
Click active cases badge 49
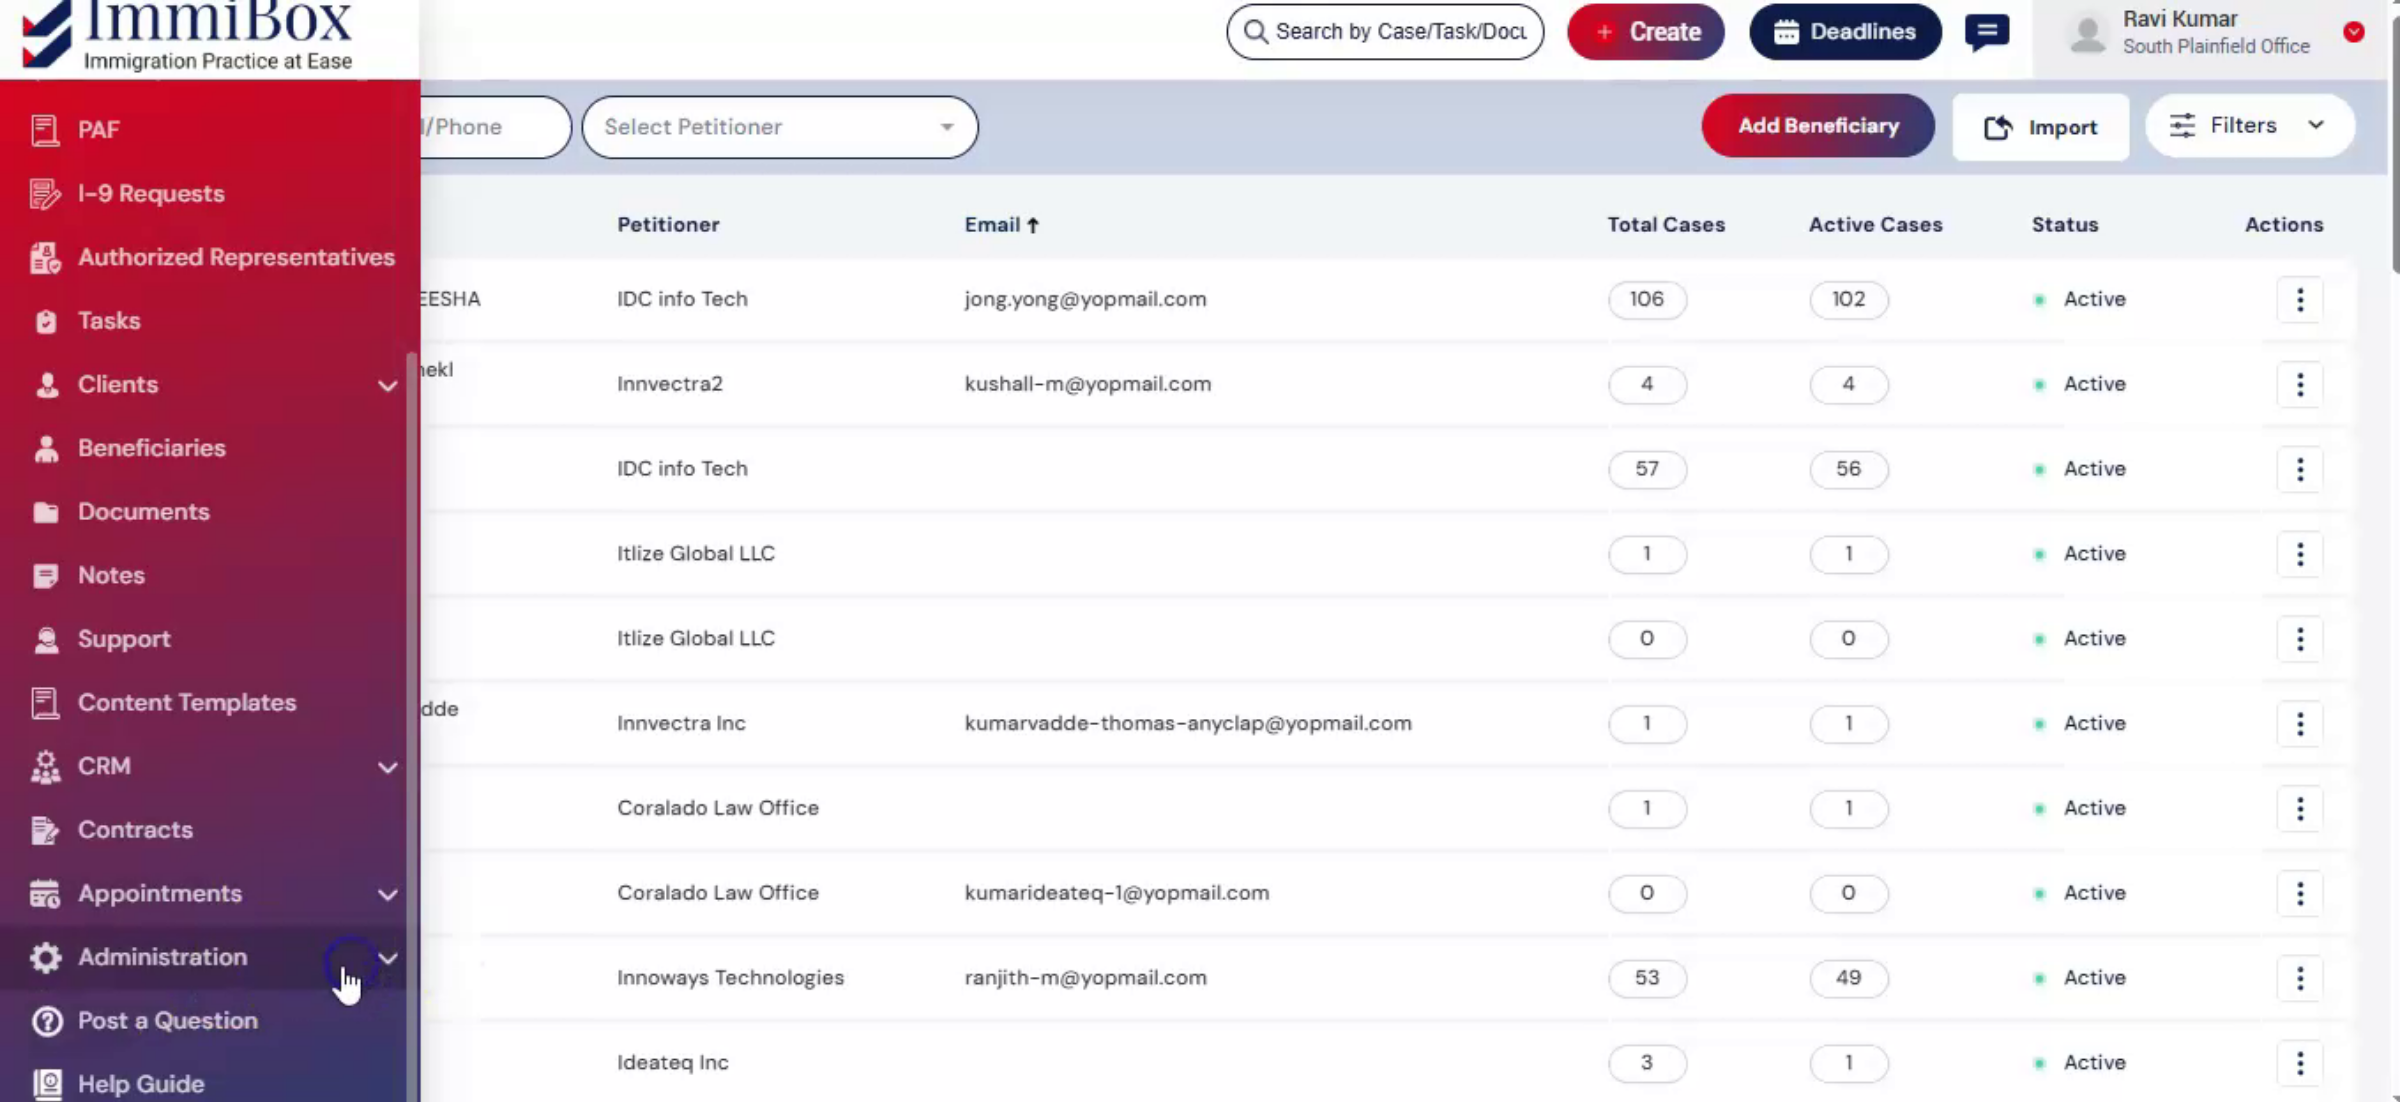[x=1849, y=978]
